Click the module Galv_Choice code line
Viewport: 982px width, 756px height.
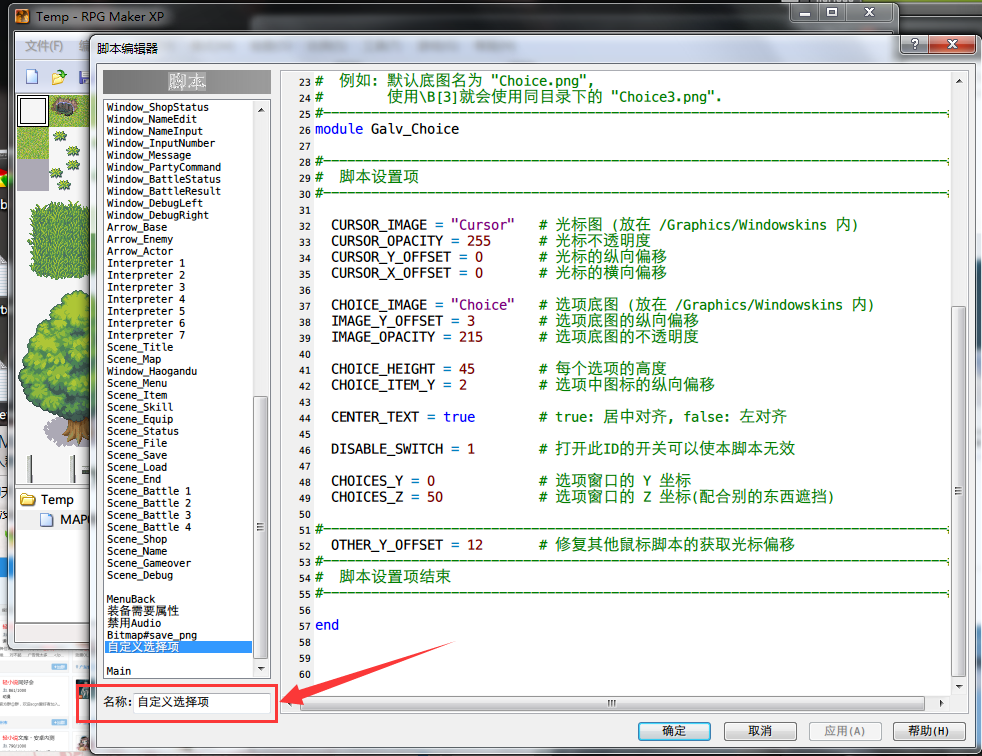click(x=387, y=129)
